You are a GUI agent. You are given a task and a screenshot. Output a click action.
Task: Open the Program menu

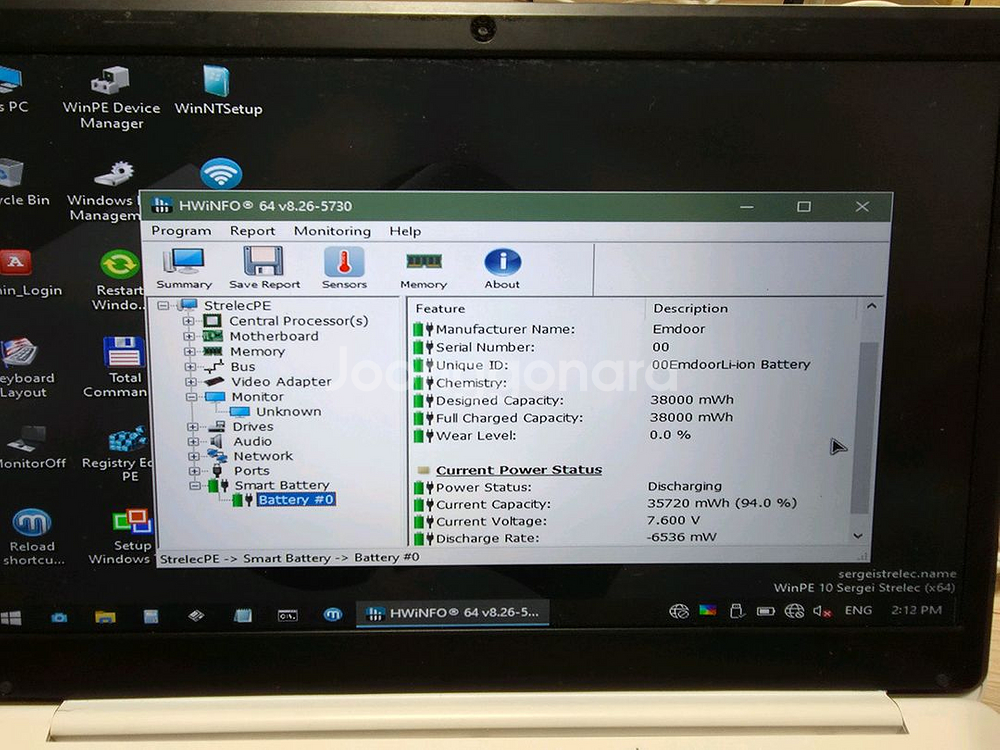(x=181, y=231)
